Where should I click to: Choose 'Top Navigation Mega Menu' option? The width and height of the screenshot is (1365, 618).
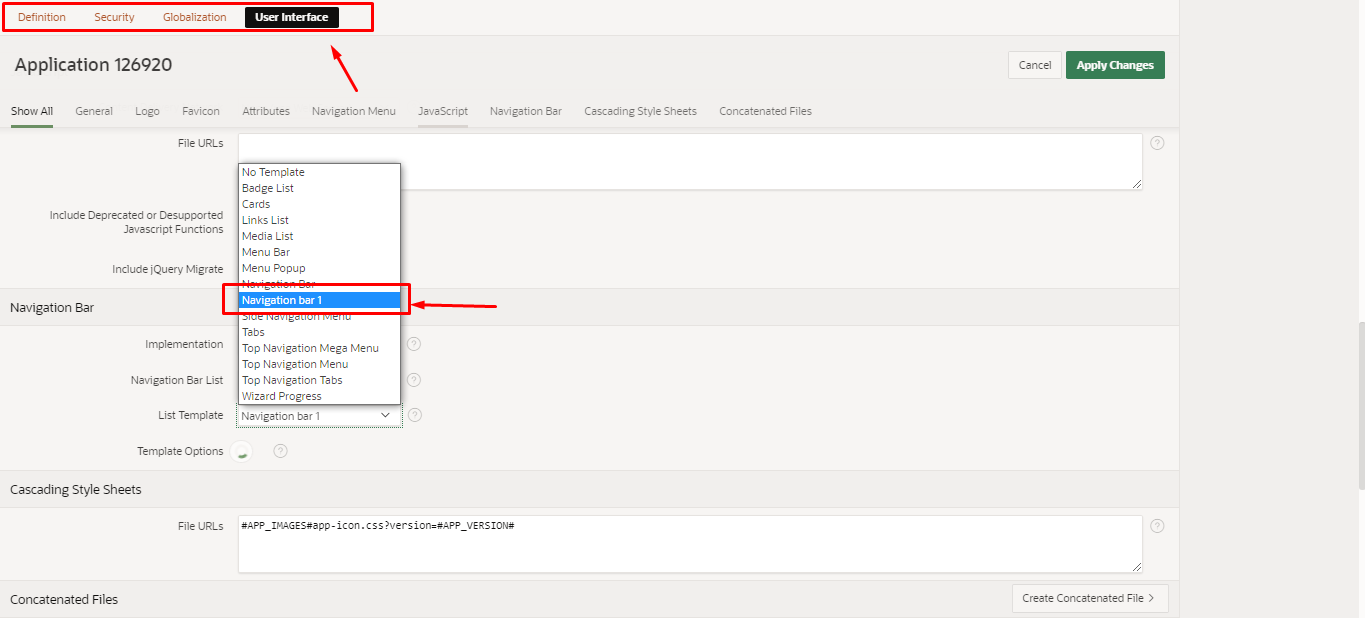[310, 348]
